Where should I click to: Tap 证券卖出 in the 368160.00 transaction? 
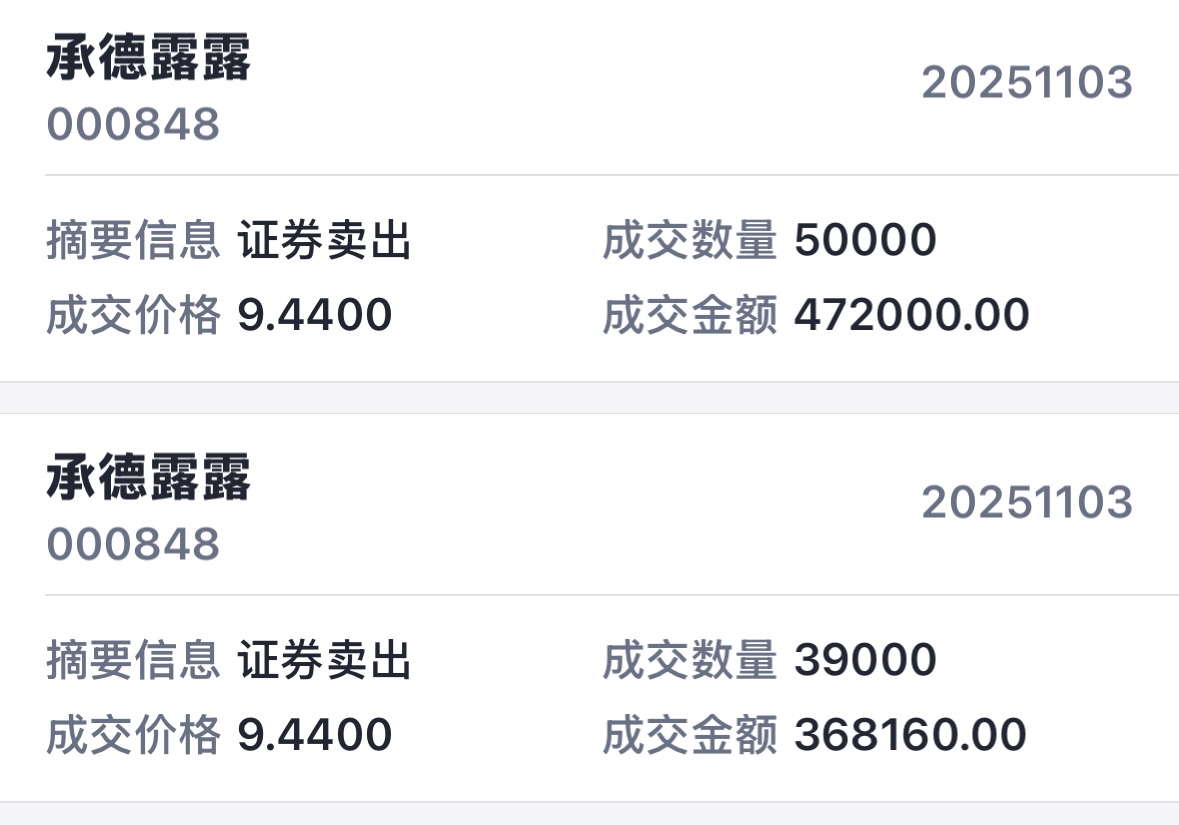pyautogui.click(x=325, y=661)
